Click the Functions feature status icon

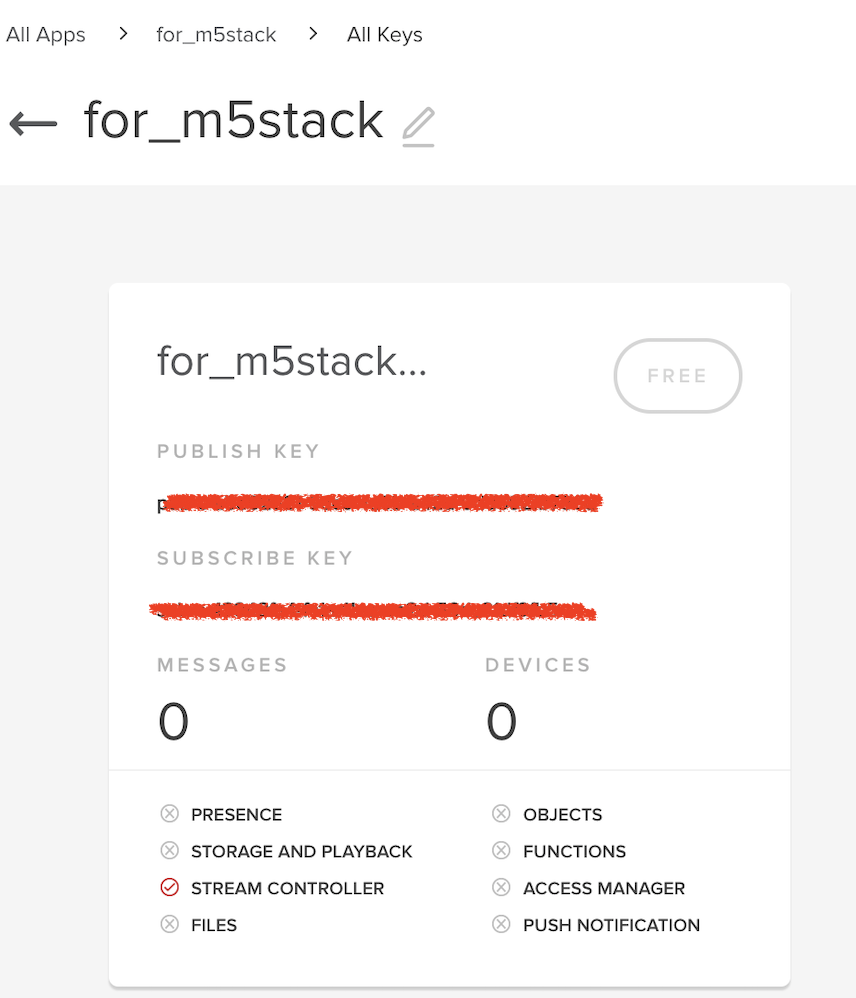click(x=501, y=851)
